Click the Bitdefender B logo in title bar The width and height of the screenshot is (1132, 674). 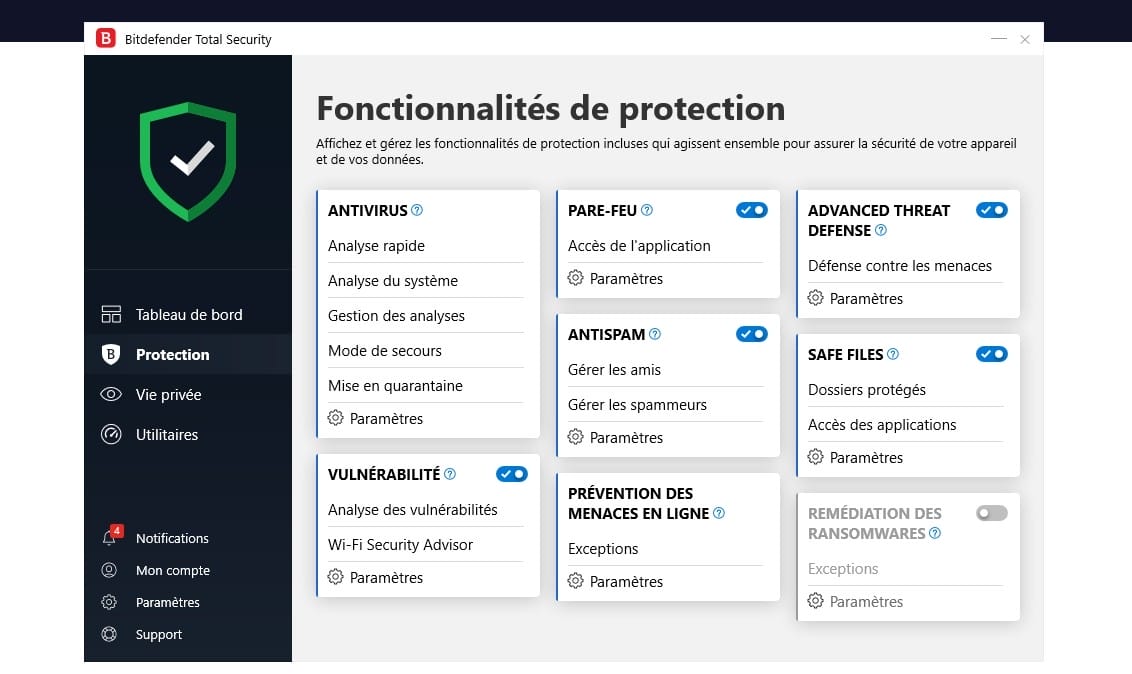point(105,38)
